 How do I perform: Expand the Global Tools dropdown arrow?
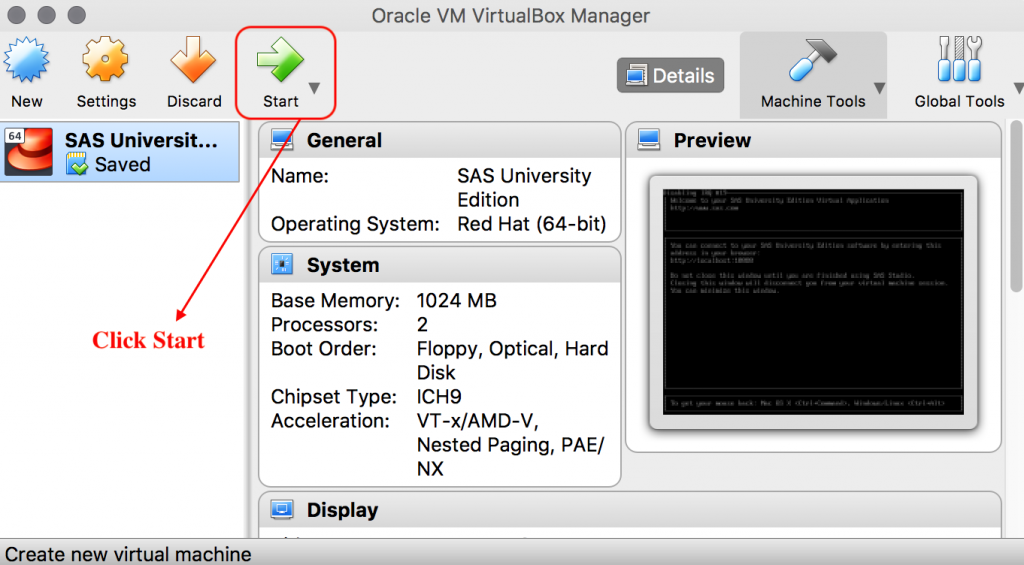coord(1018,88)
